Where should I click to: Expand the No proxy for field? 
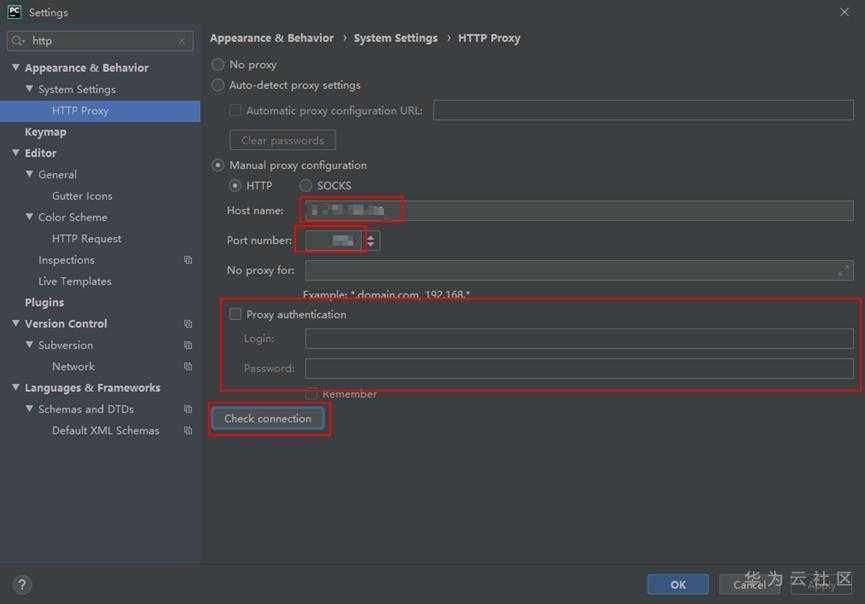[x=843, y=270]
